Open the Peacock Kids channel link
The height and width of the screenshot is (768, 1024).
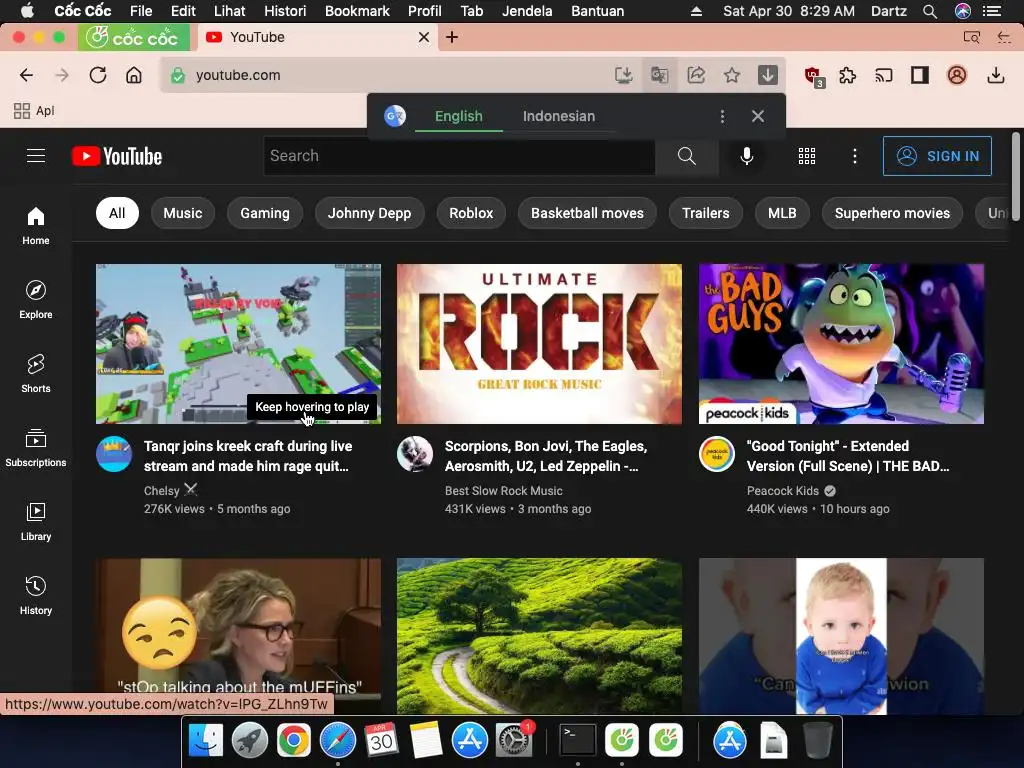pos(783,490)
